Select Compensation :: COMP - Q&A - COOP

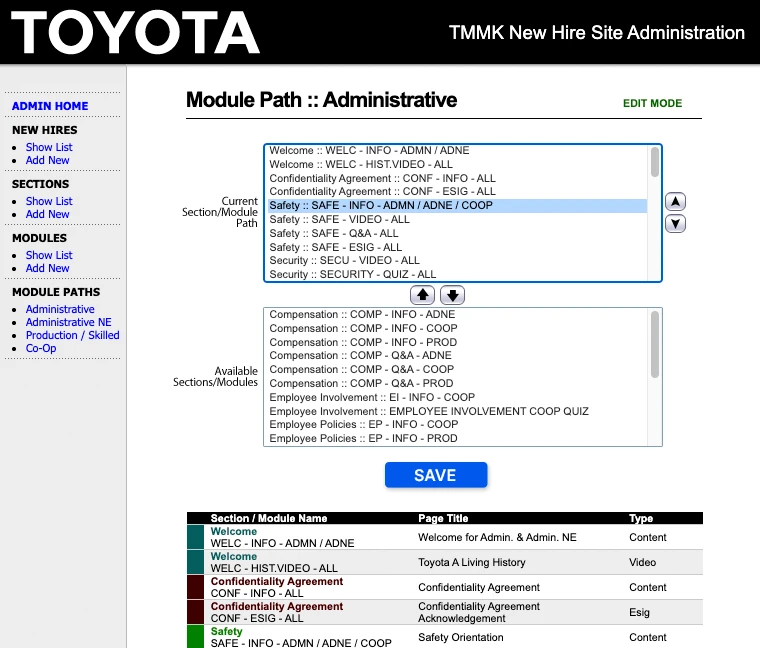[x=458, y=369]
